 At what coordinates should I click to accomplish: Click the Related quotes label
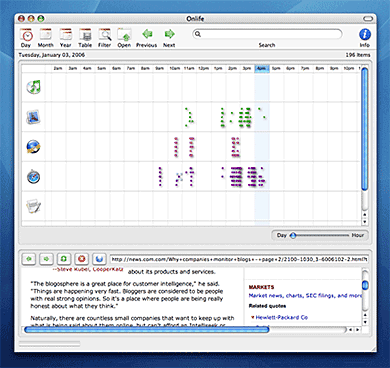point(267,306)
